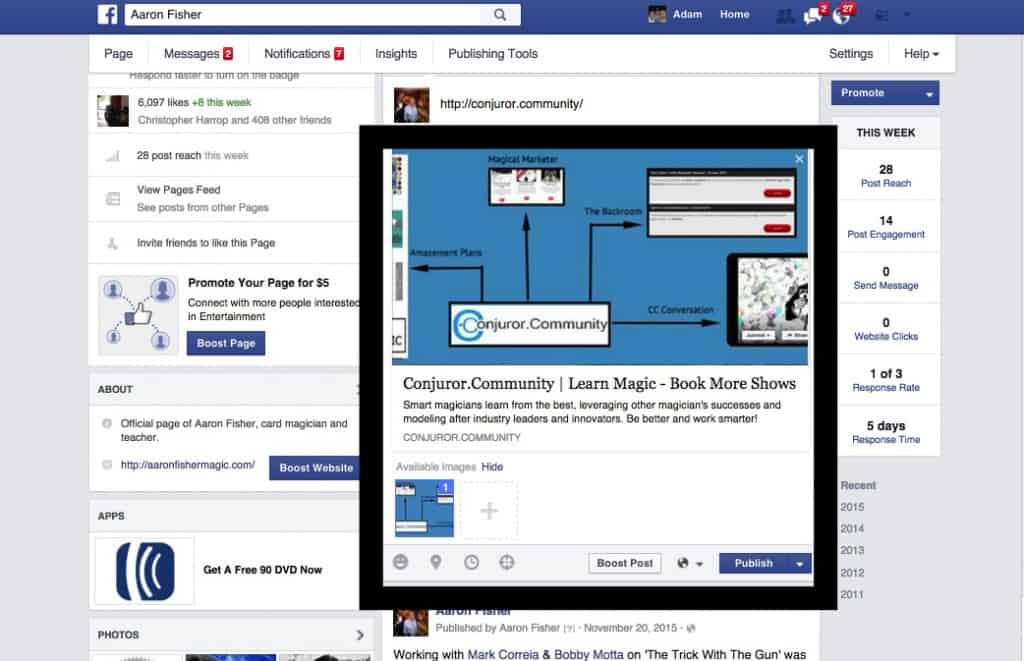Click Adam's profile avatar in top bar
This screenshot has width=1024, height=661.
point(657,14)
